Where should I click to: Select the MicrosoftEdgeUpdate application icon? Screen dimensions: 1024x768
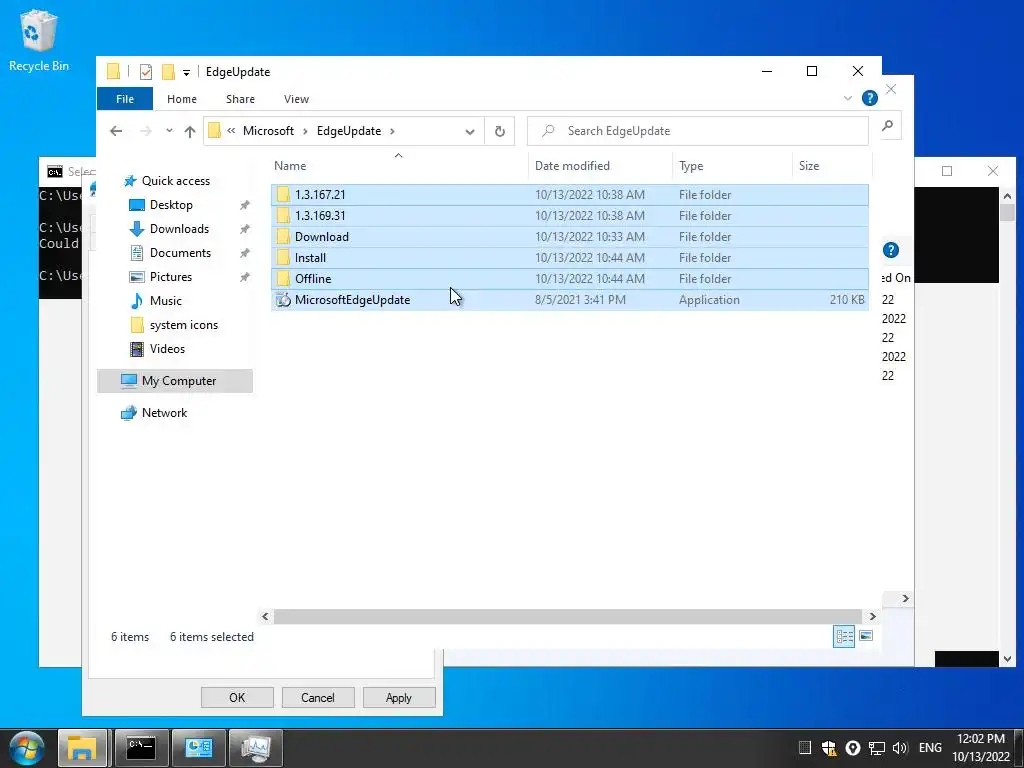283,300
